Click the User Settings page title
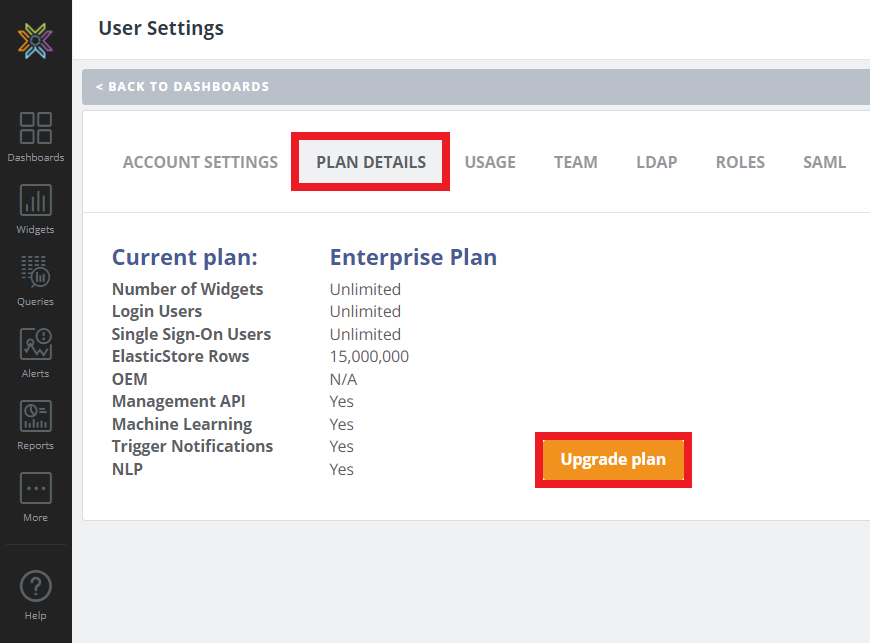 pyautogui.click(x=161, y=28)
